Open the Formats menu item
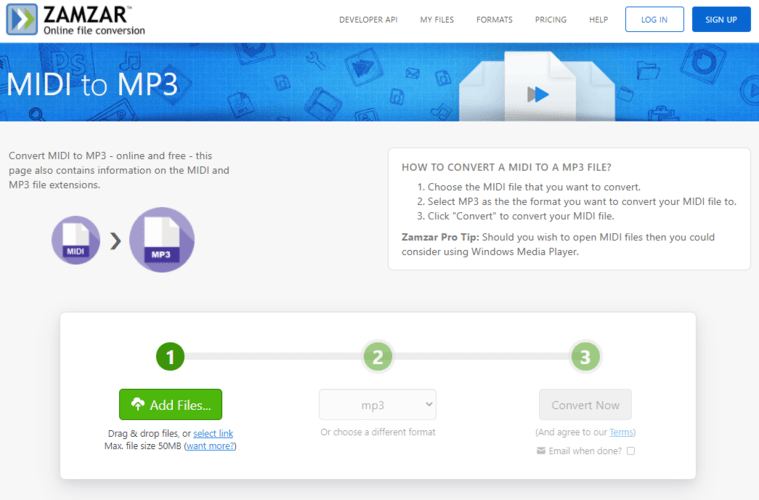Viewport: 759px width, 500px height. [x=494, y=20]
